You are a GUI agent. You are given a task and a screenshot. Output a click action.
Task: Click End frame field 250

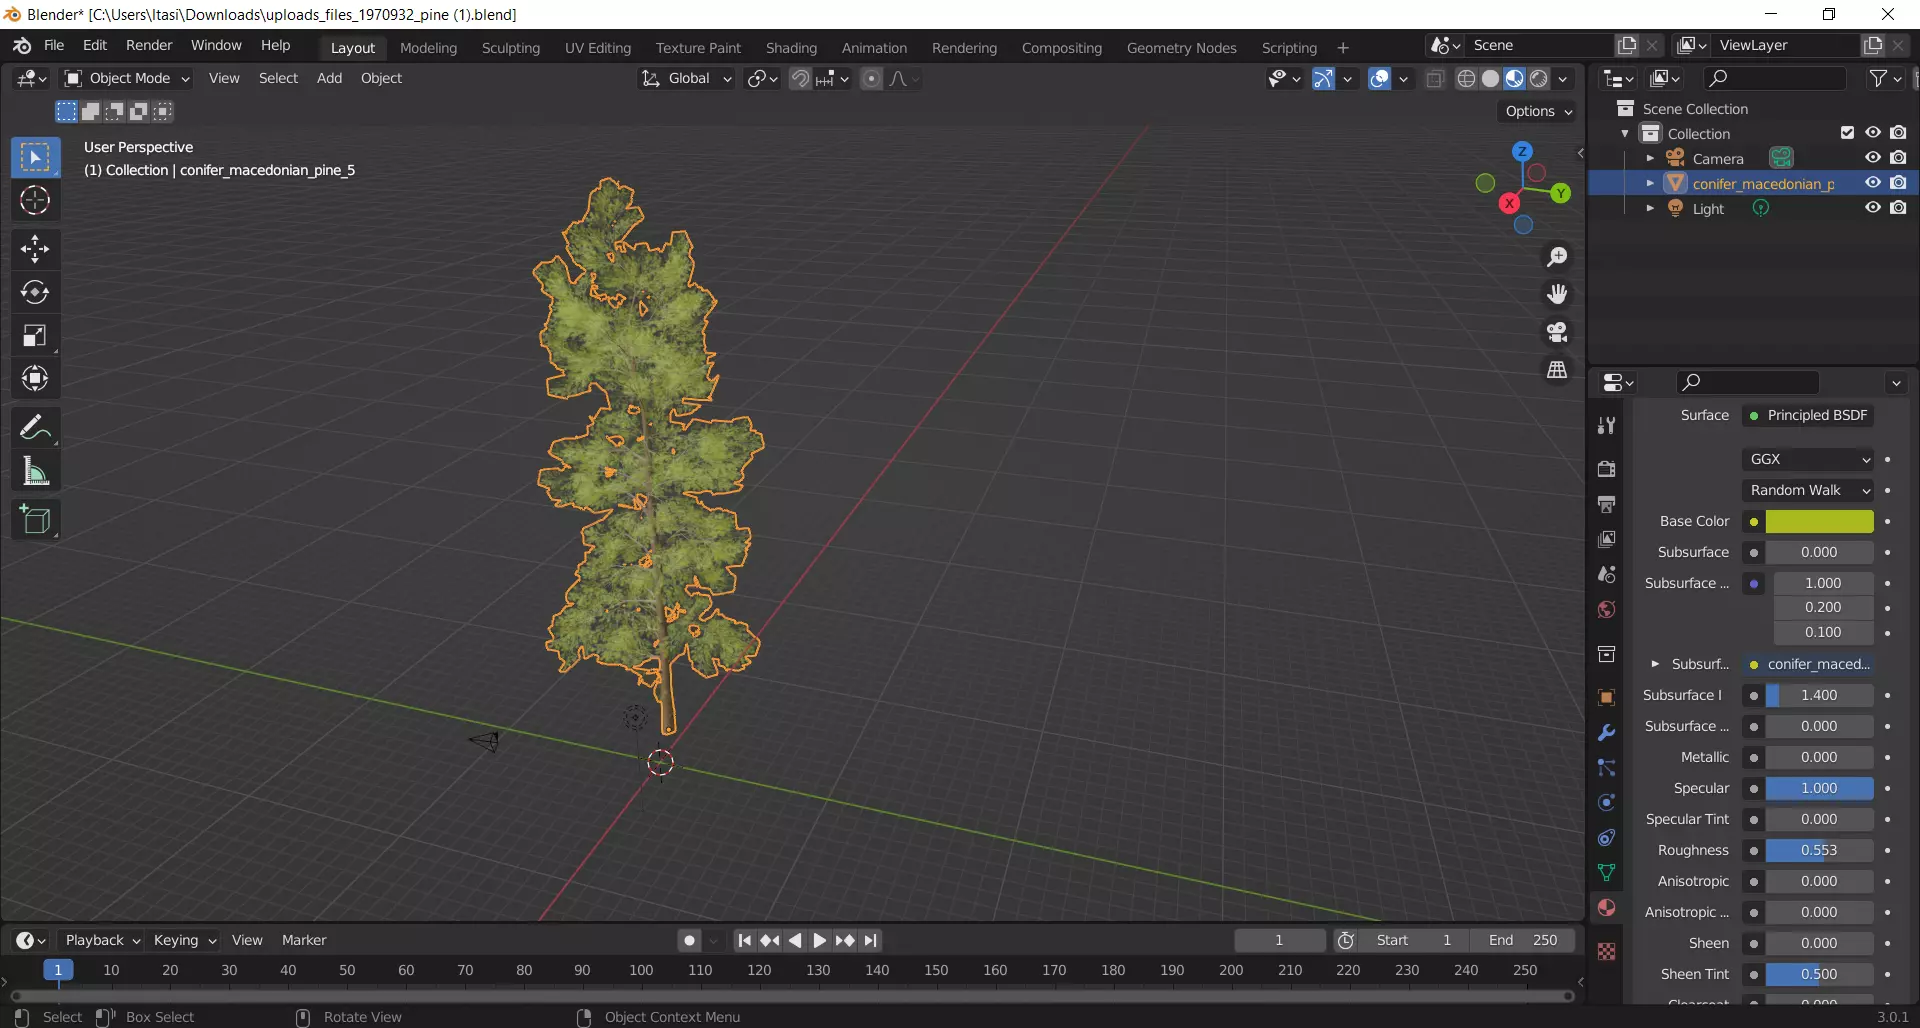1523,940
